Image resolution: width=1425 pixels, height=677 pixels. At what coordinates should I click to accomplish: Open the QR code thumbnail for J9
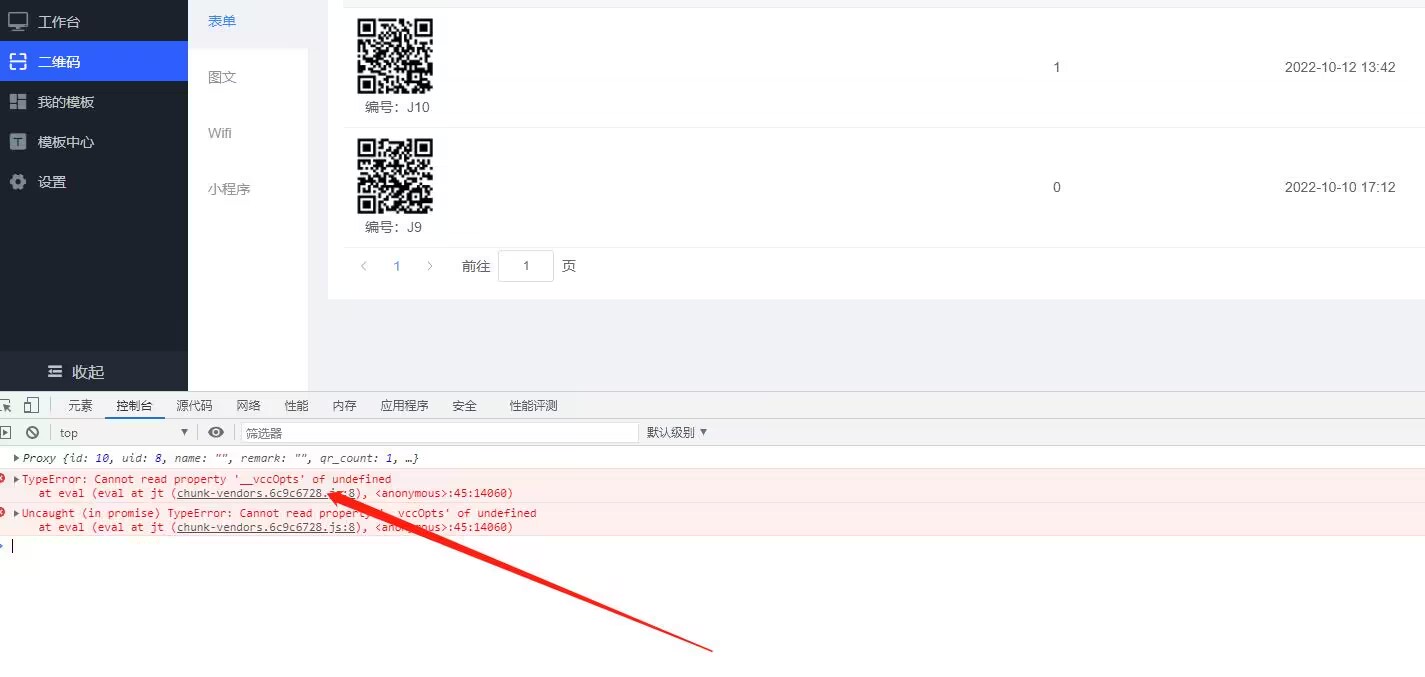(x=395, y=176)
